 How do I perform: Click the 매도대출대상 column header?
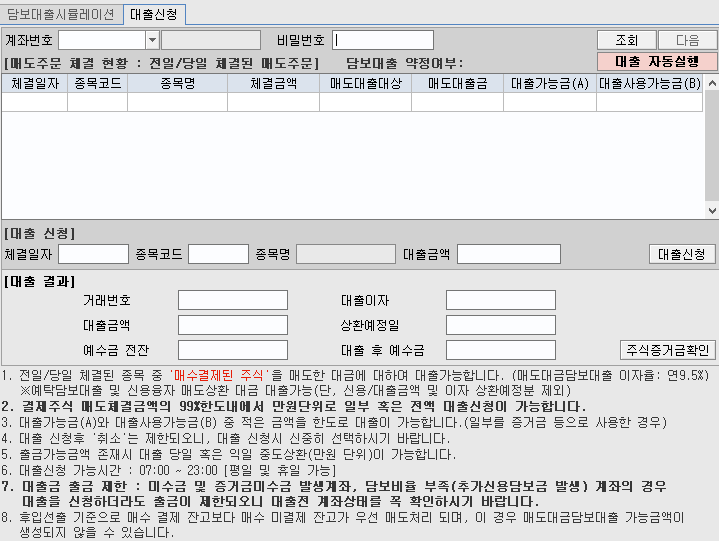[366, 83]
